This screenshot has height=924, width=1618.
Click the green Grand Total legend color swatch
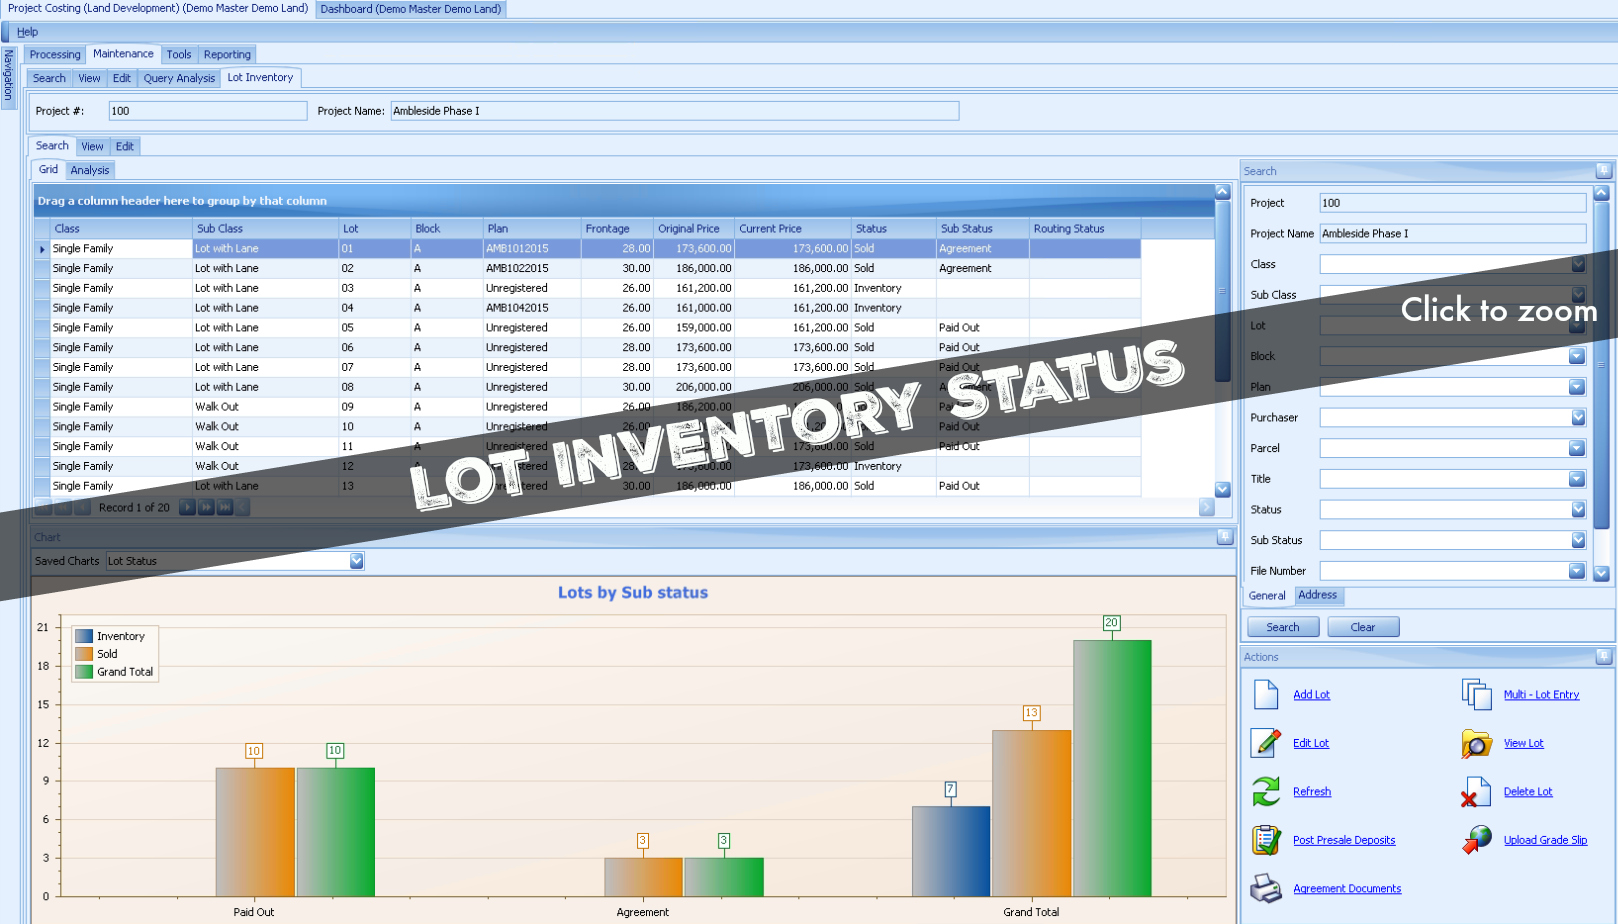84,671
